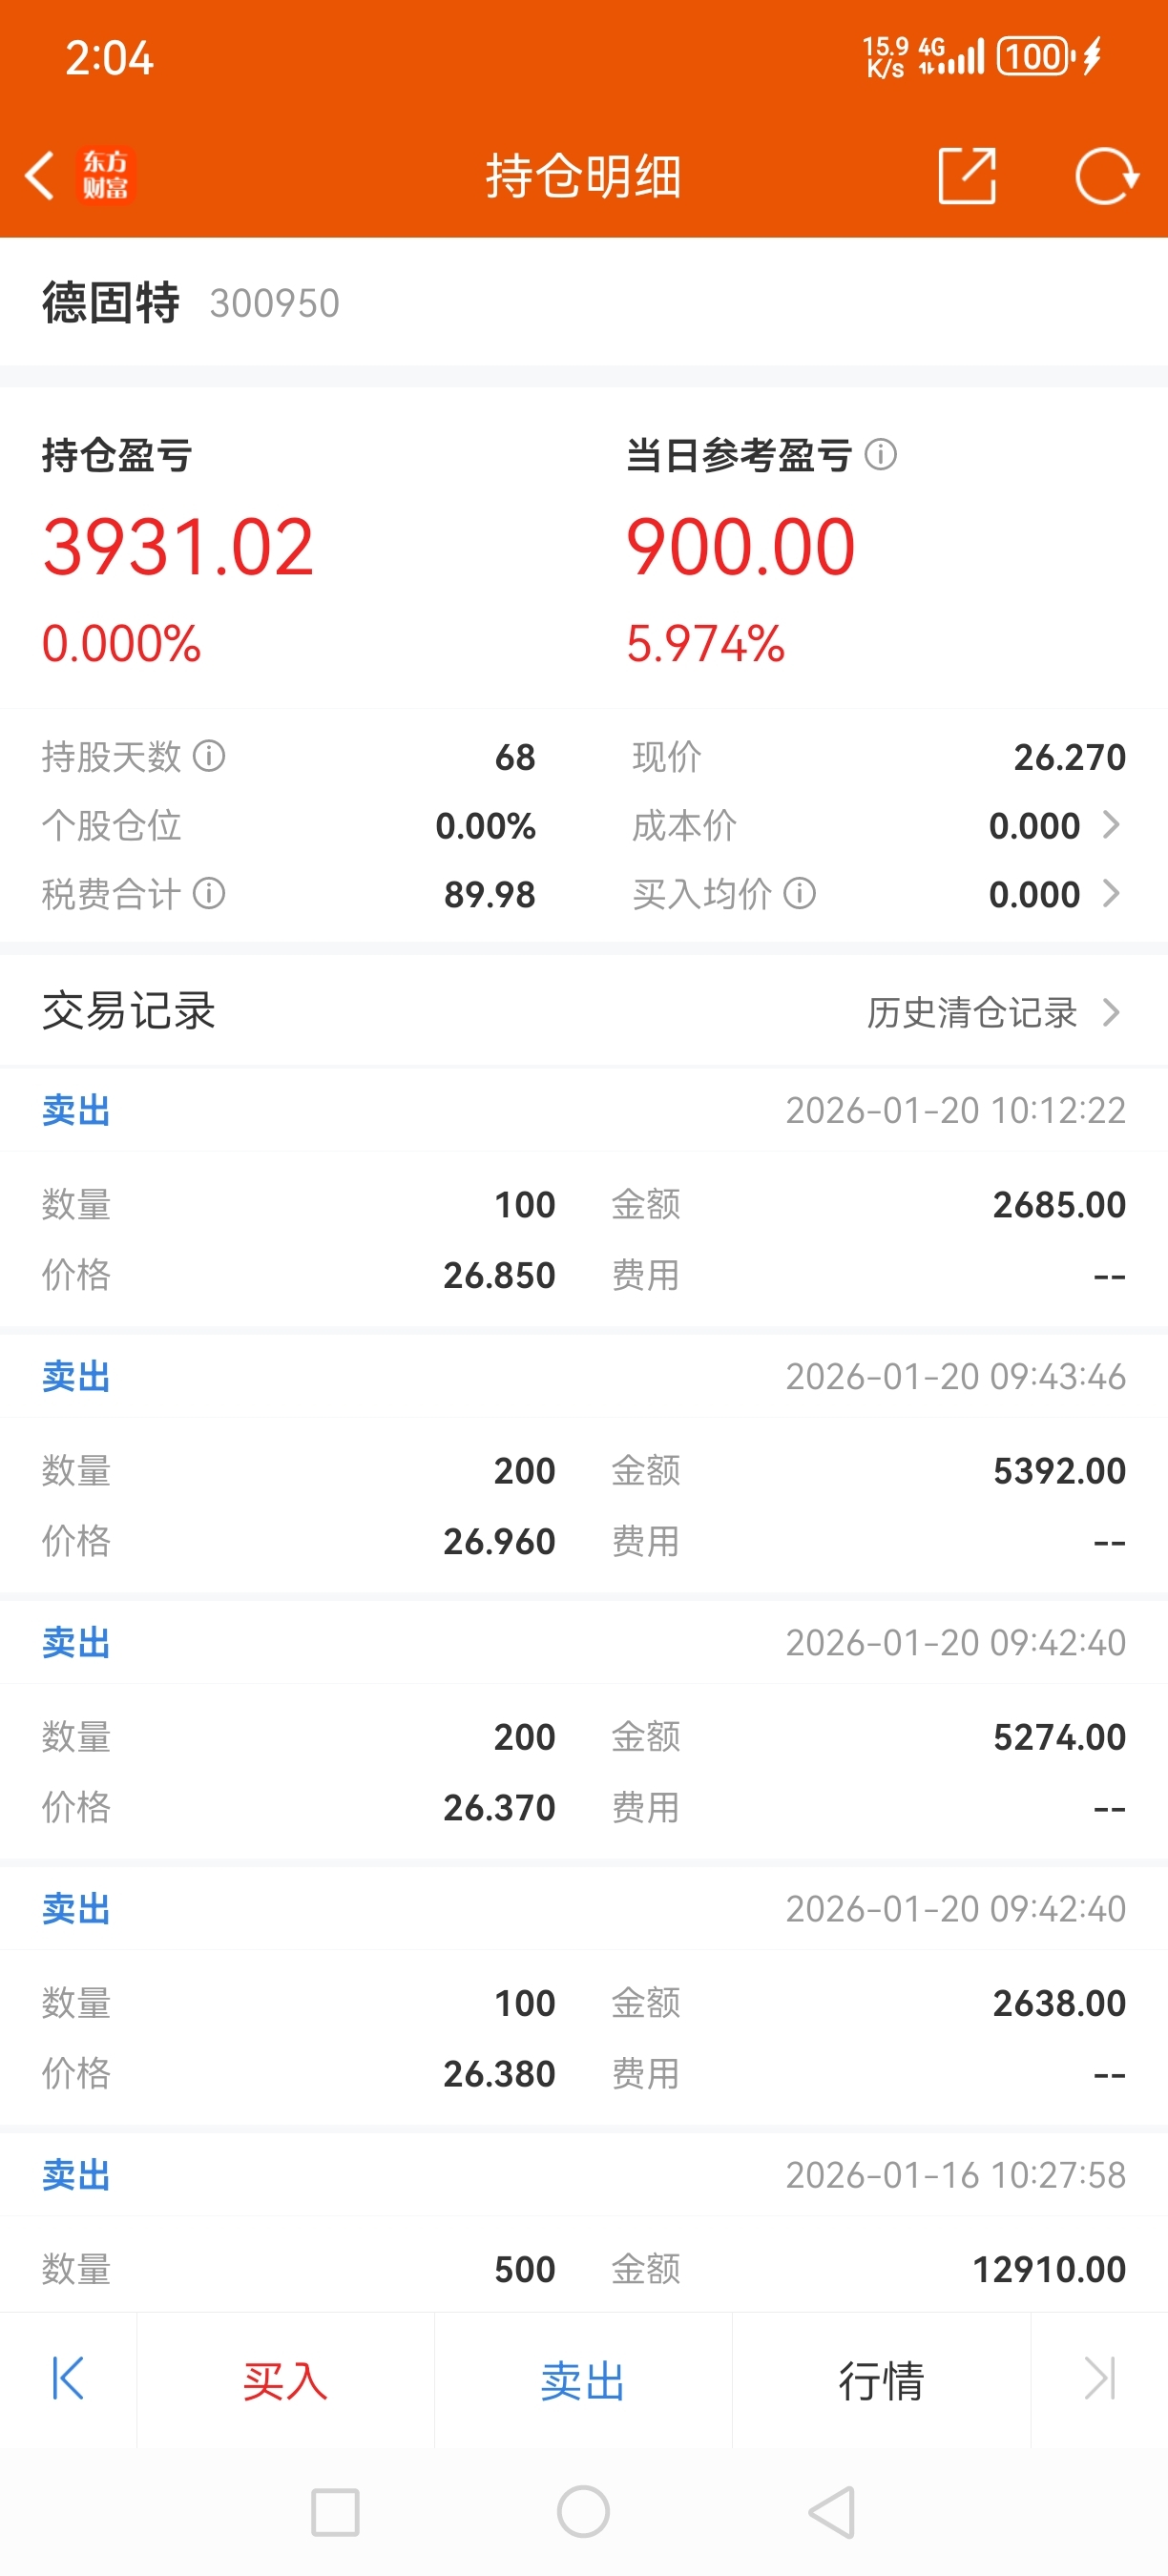The image size is (1168, 2576).
Task: Tap the back arrow in header
Action: pos(40,176)
